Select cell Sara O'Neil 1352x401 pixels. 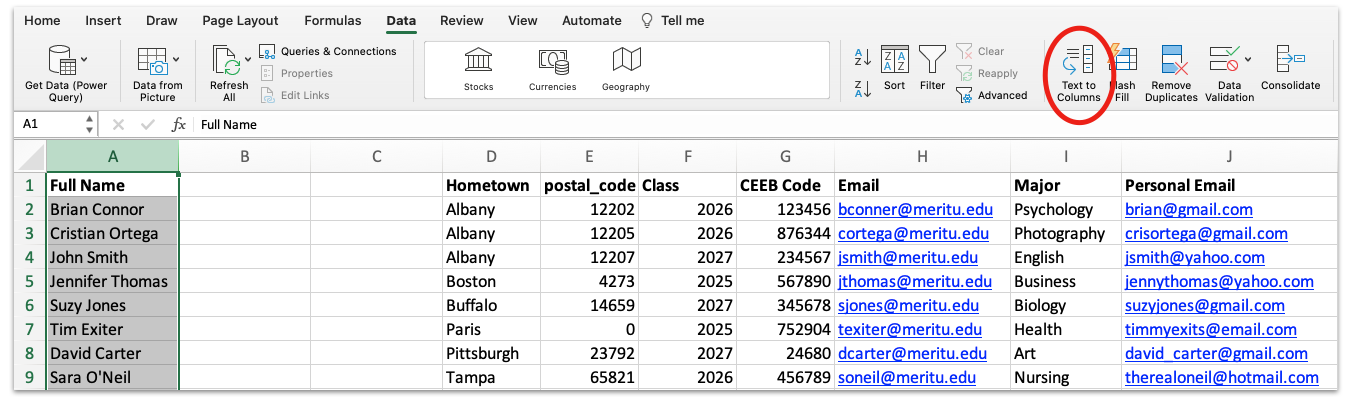(113, 378)
